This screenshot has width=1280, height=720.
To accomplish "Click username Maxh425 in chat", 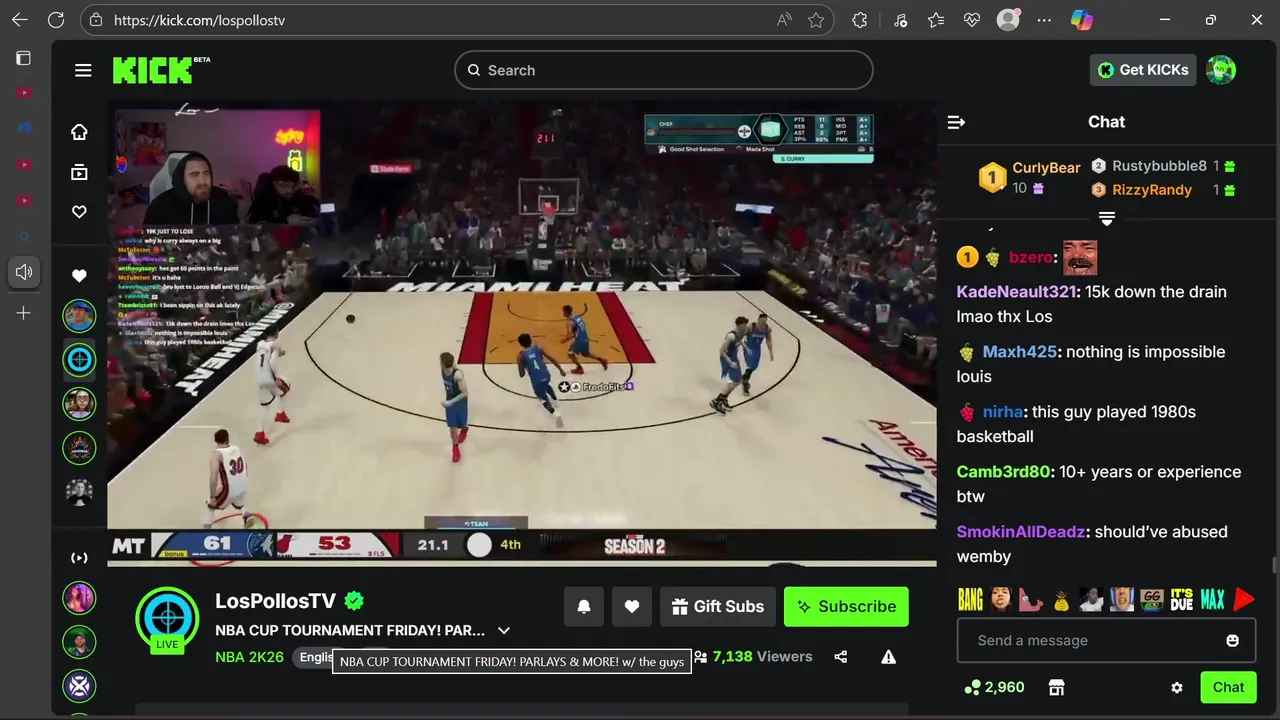I will click(1020, 352).
